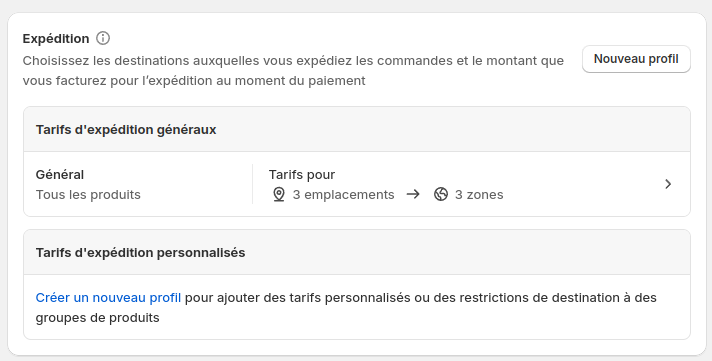Click the Nouveau profil button
The width and height of the screenshot is (712, 361).
click(x=636, y=59)
